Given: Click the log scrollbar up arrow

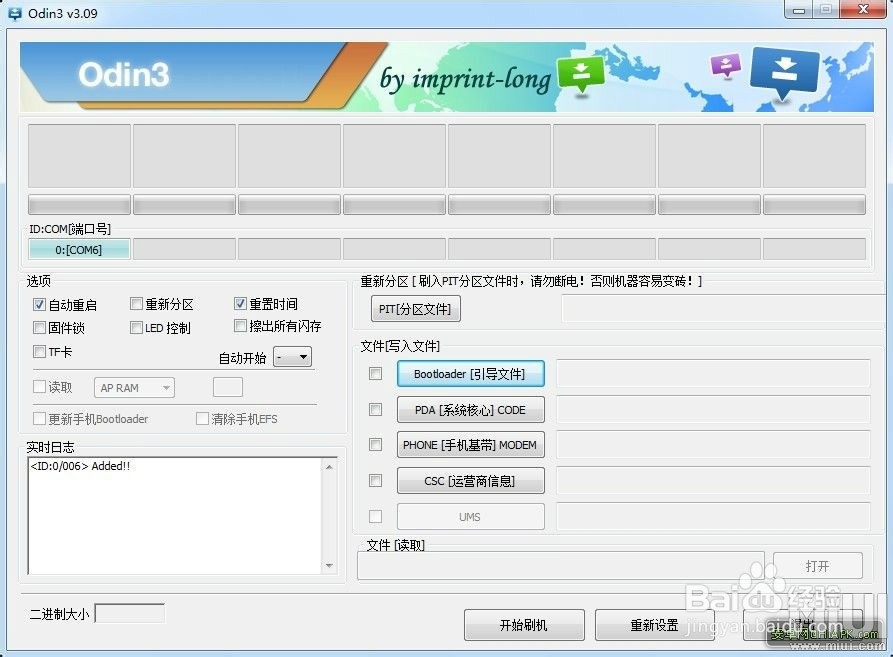Looking at the screenshot, I should pos(329,467).
